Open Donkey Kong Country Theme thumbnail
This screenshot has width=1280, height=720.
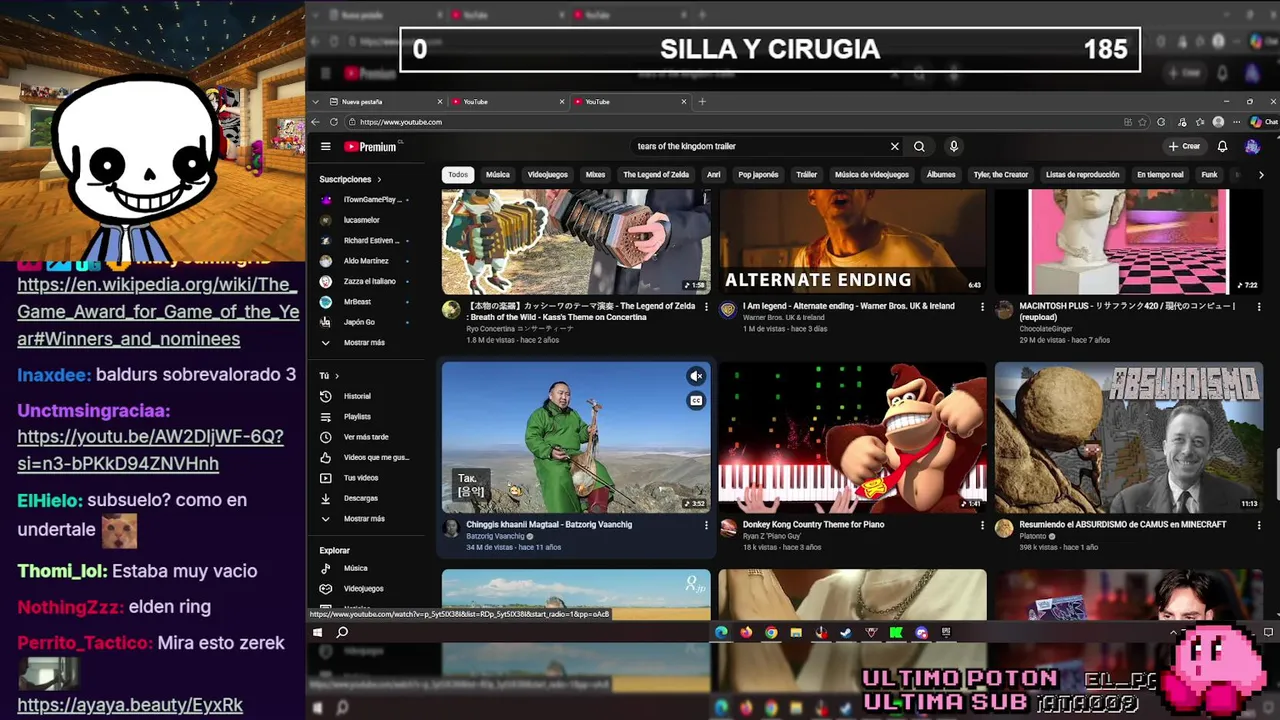tap(852, 437)
